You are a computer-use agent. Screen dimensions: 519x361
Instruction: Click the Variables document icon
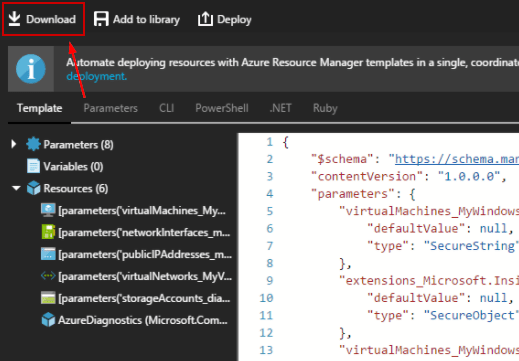[x=33, y=166]
